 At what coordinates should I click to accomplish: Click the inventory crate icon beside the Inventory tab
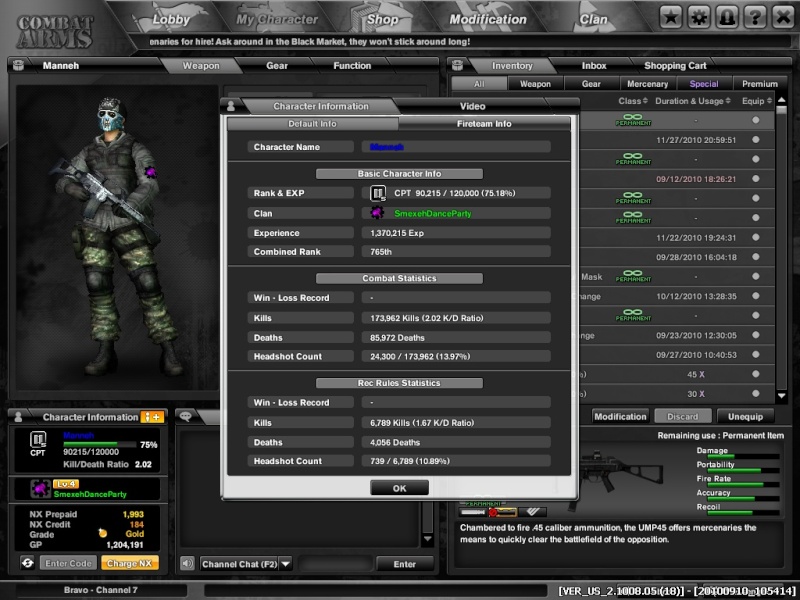click(x=457, y=65)
